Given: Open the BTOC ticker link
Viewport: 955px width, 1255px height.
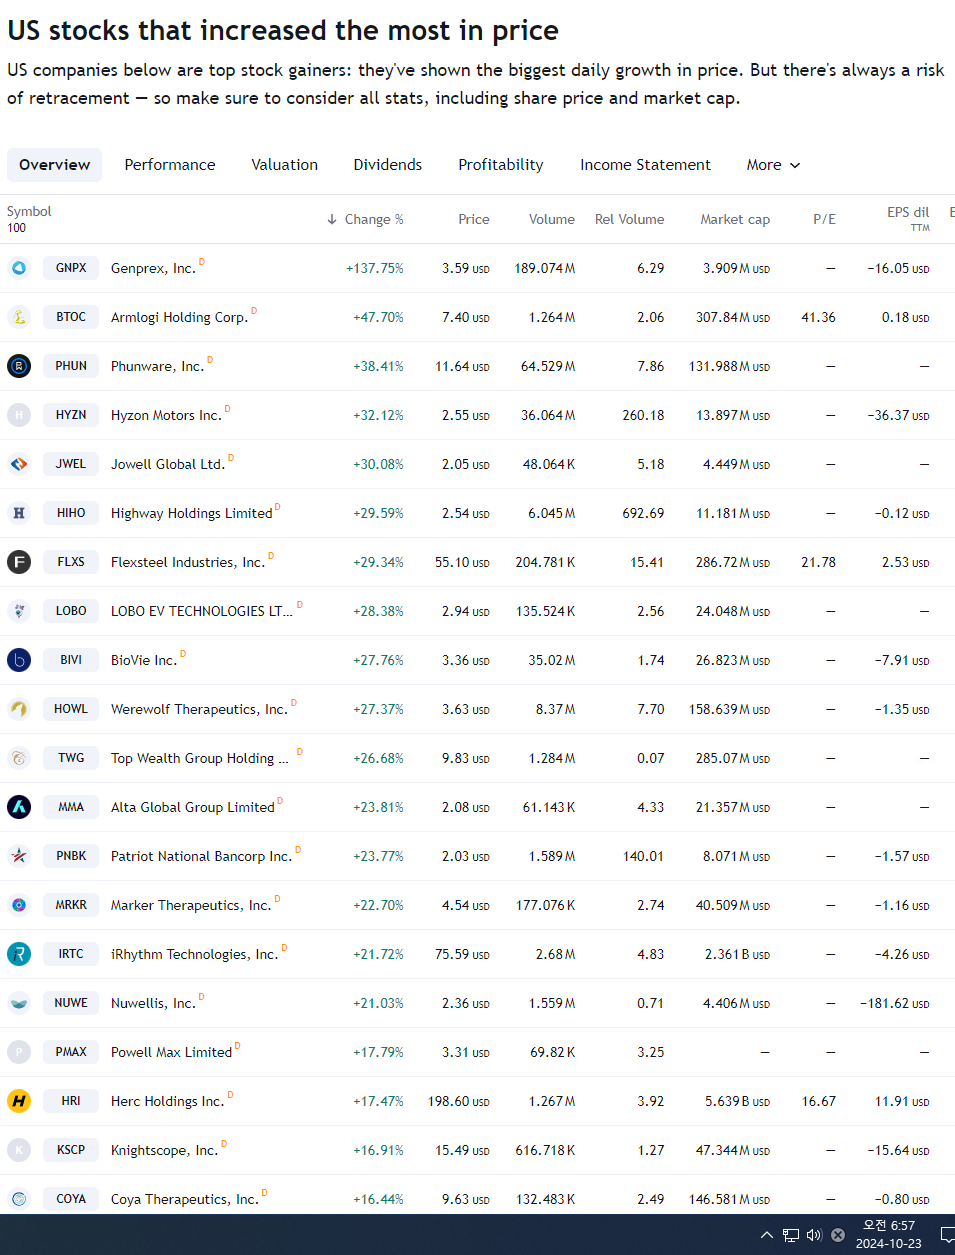Looking at the screenshot, I should [x=71, y=317].
